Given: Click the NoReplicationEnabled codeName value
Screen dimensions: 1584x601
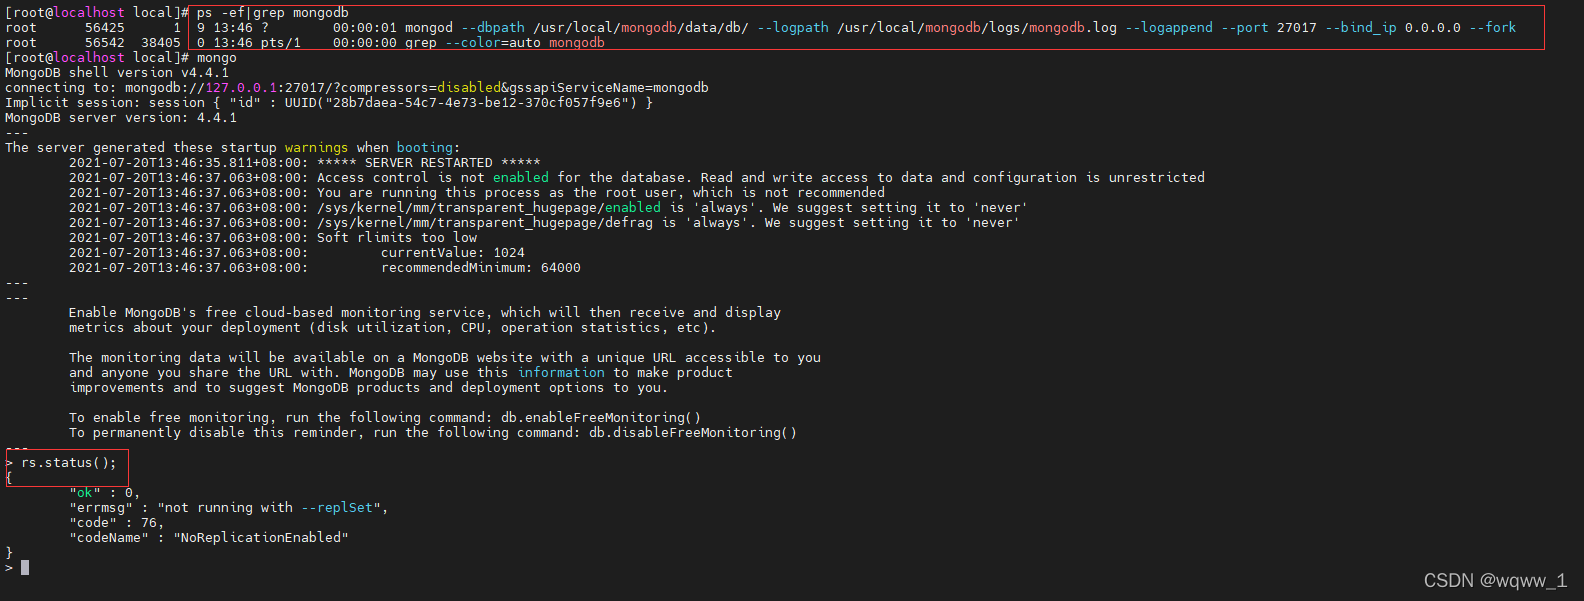Looking at the screenshot, I should pyautogui.click(x=261, y=538).
